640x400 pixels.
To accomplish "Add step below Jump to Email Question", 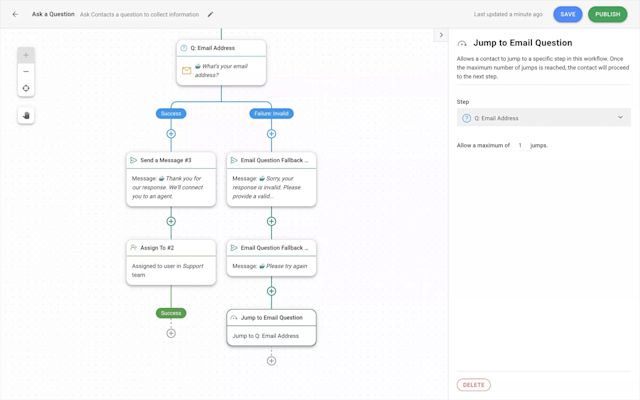I will [x=271, y=361].
